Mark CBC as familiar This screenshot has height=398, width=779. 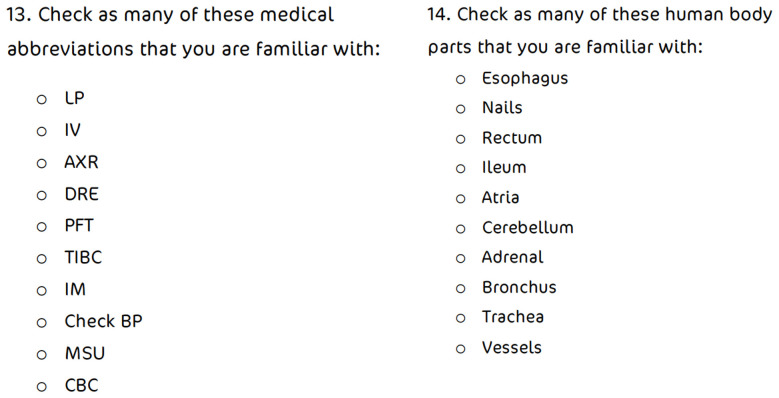click(x=42, y=387)
